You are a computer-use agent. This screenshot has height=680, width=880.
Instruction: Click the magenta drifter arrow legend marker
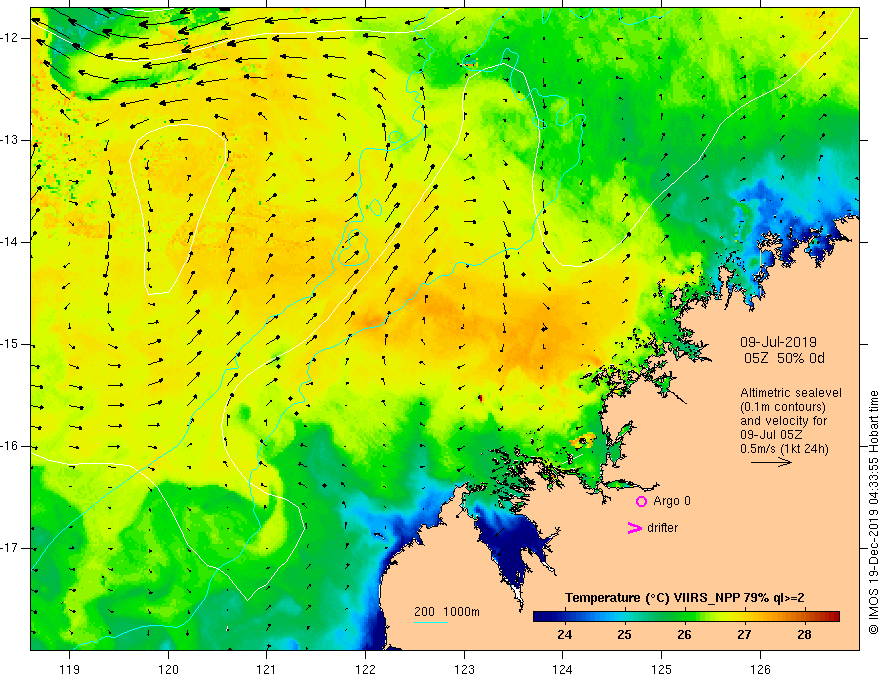[x=634, y=528]
